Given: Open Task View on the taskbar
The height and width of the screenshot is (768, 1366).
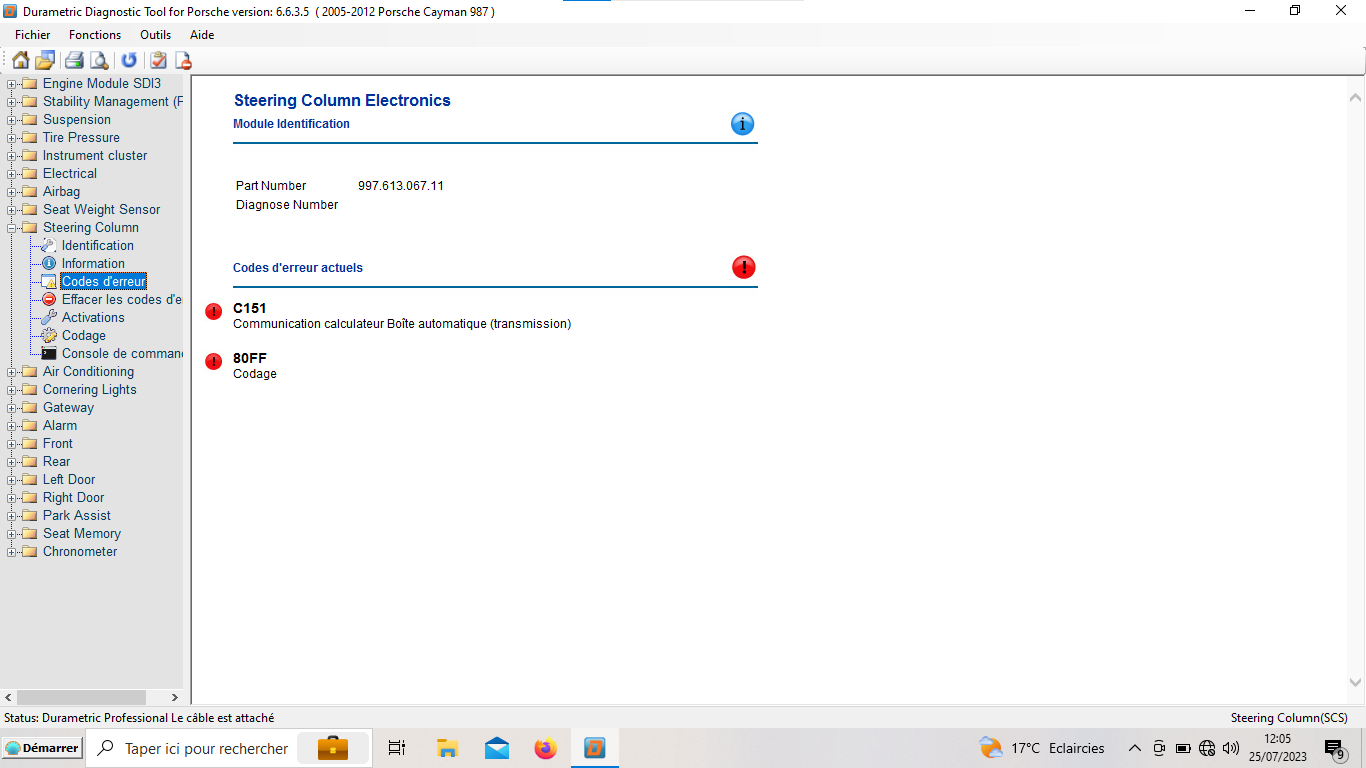Looking at the screenshot, I should click(397, 748).
